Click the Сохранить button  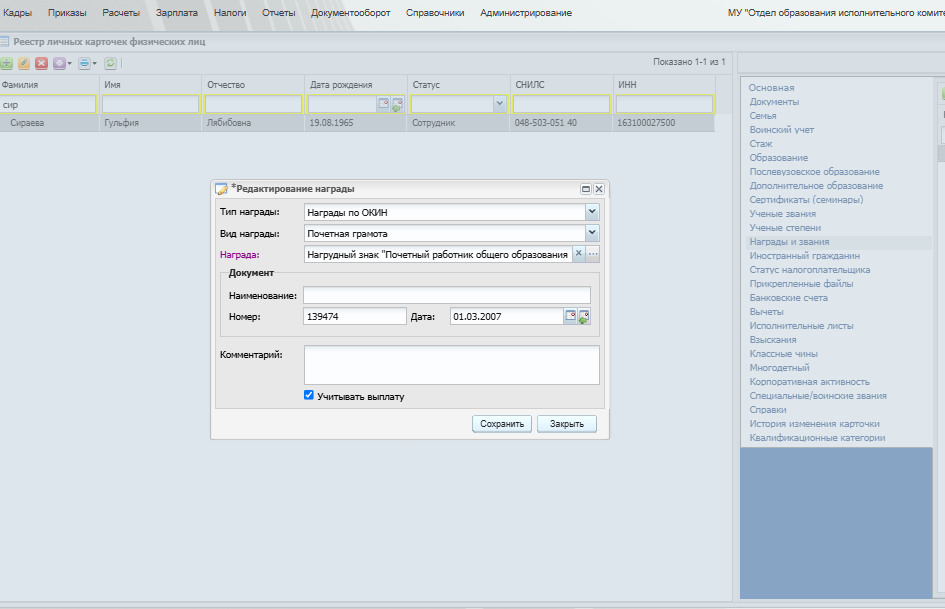click(502, 424)
